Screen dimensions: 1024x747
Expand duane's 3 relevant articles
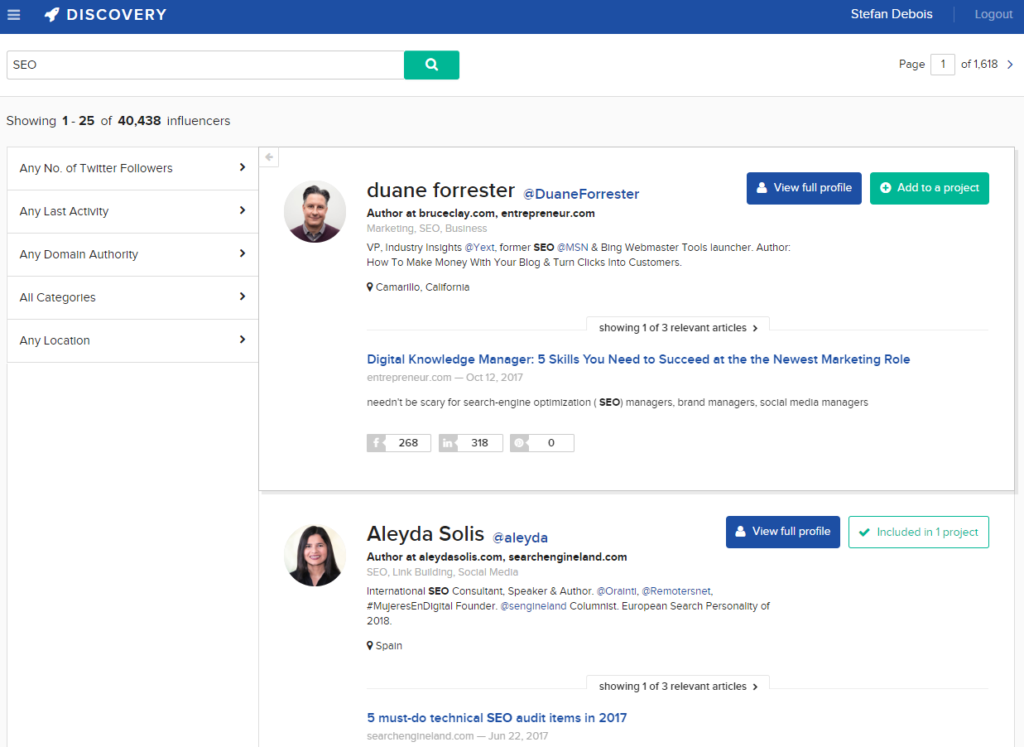coord(678,328)
